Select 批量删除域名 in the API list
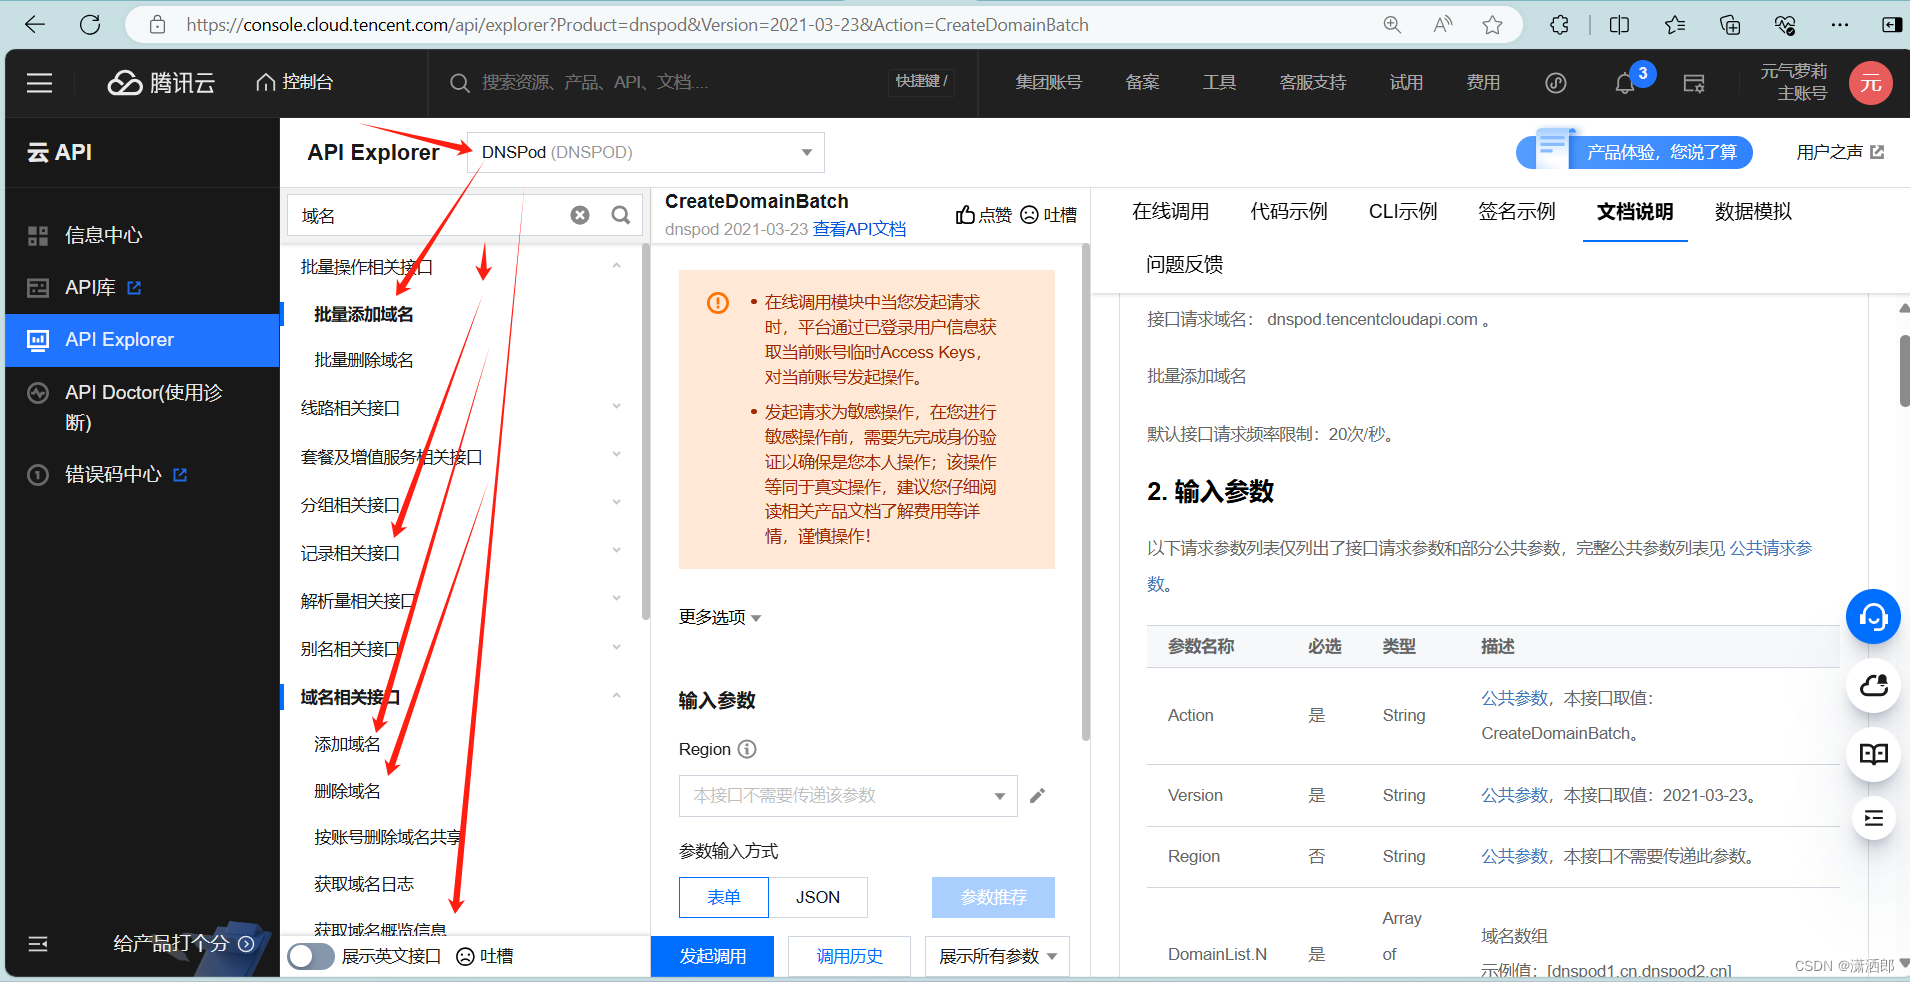1910x982 pixels. click(364, 360)
